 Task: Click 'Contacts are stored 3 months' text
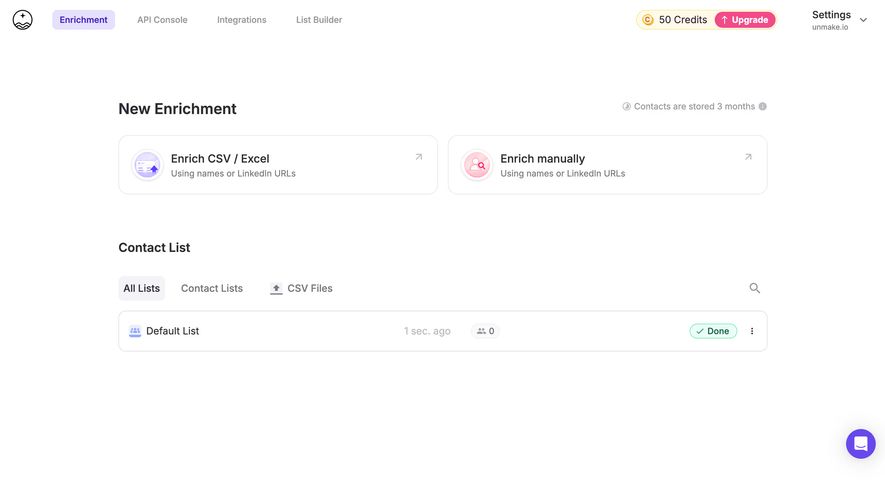694,106
